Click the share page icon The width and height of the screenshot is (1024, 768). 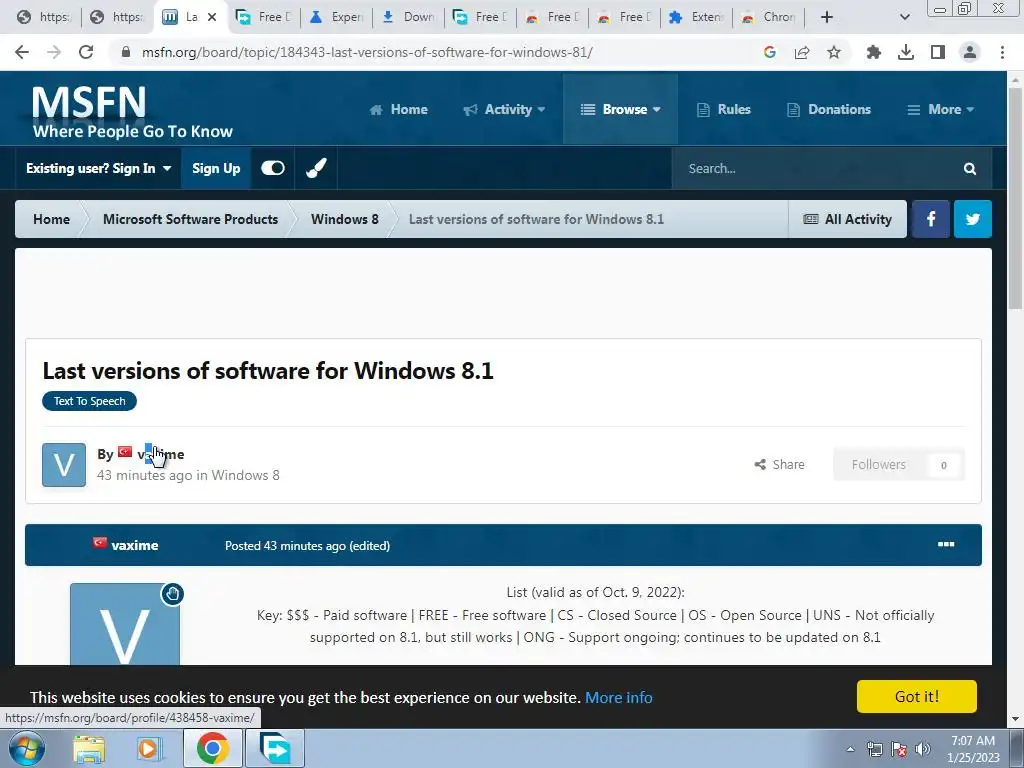802,52
